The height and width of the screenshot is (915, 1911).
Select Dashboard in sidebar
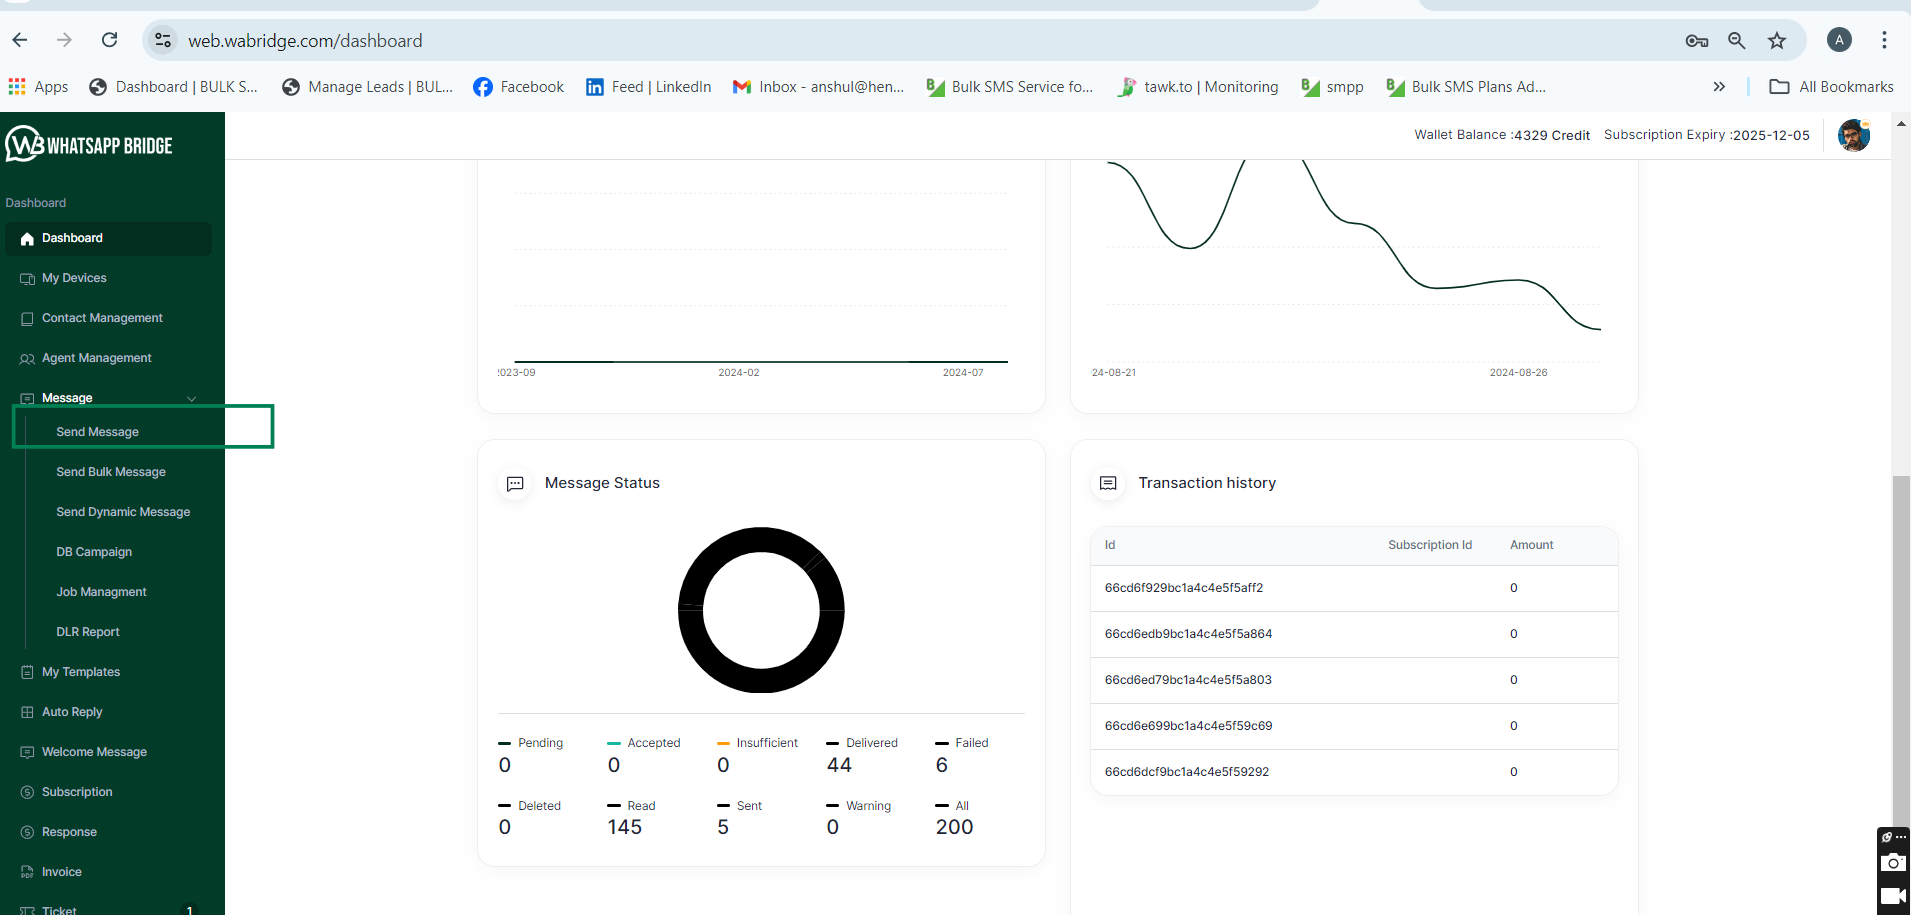[x=108, y=238]
